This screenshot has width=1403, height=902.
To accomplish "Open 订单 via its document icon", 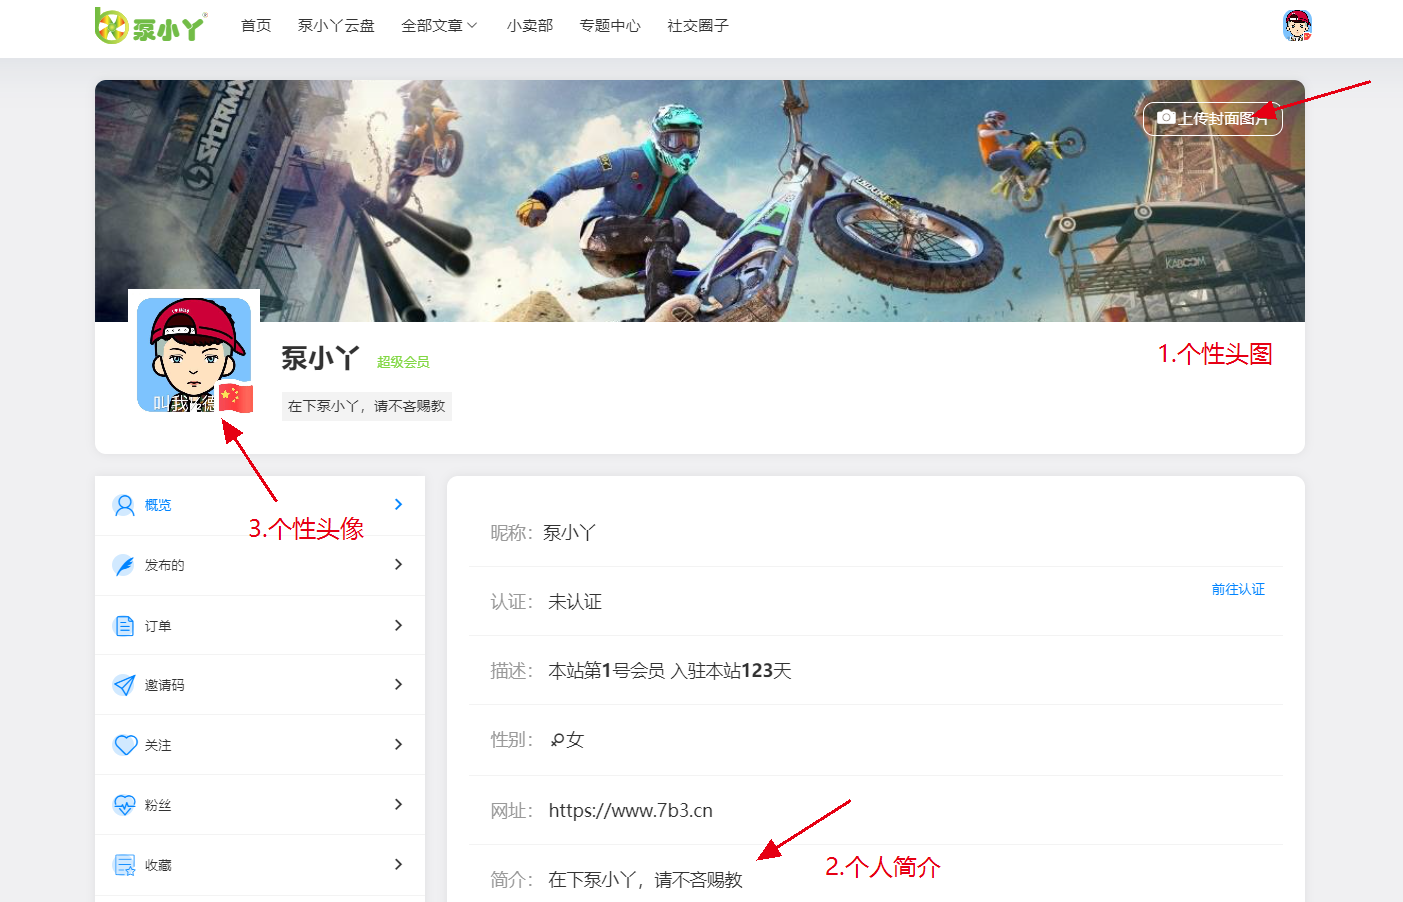I will [124, 625].
